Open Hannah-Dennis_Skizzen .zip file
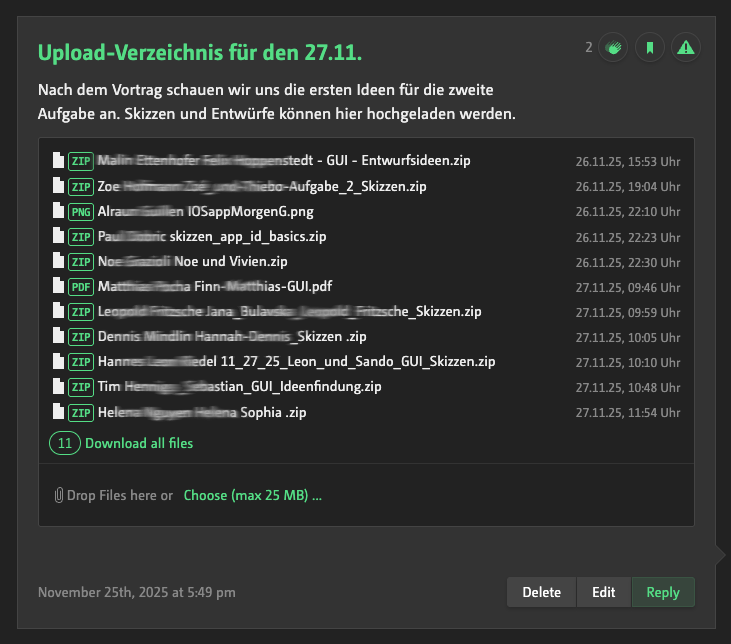This screenshot has height=644, width=731. 232,337
